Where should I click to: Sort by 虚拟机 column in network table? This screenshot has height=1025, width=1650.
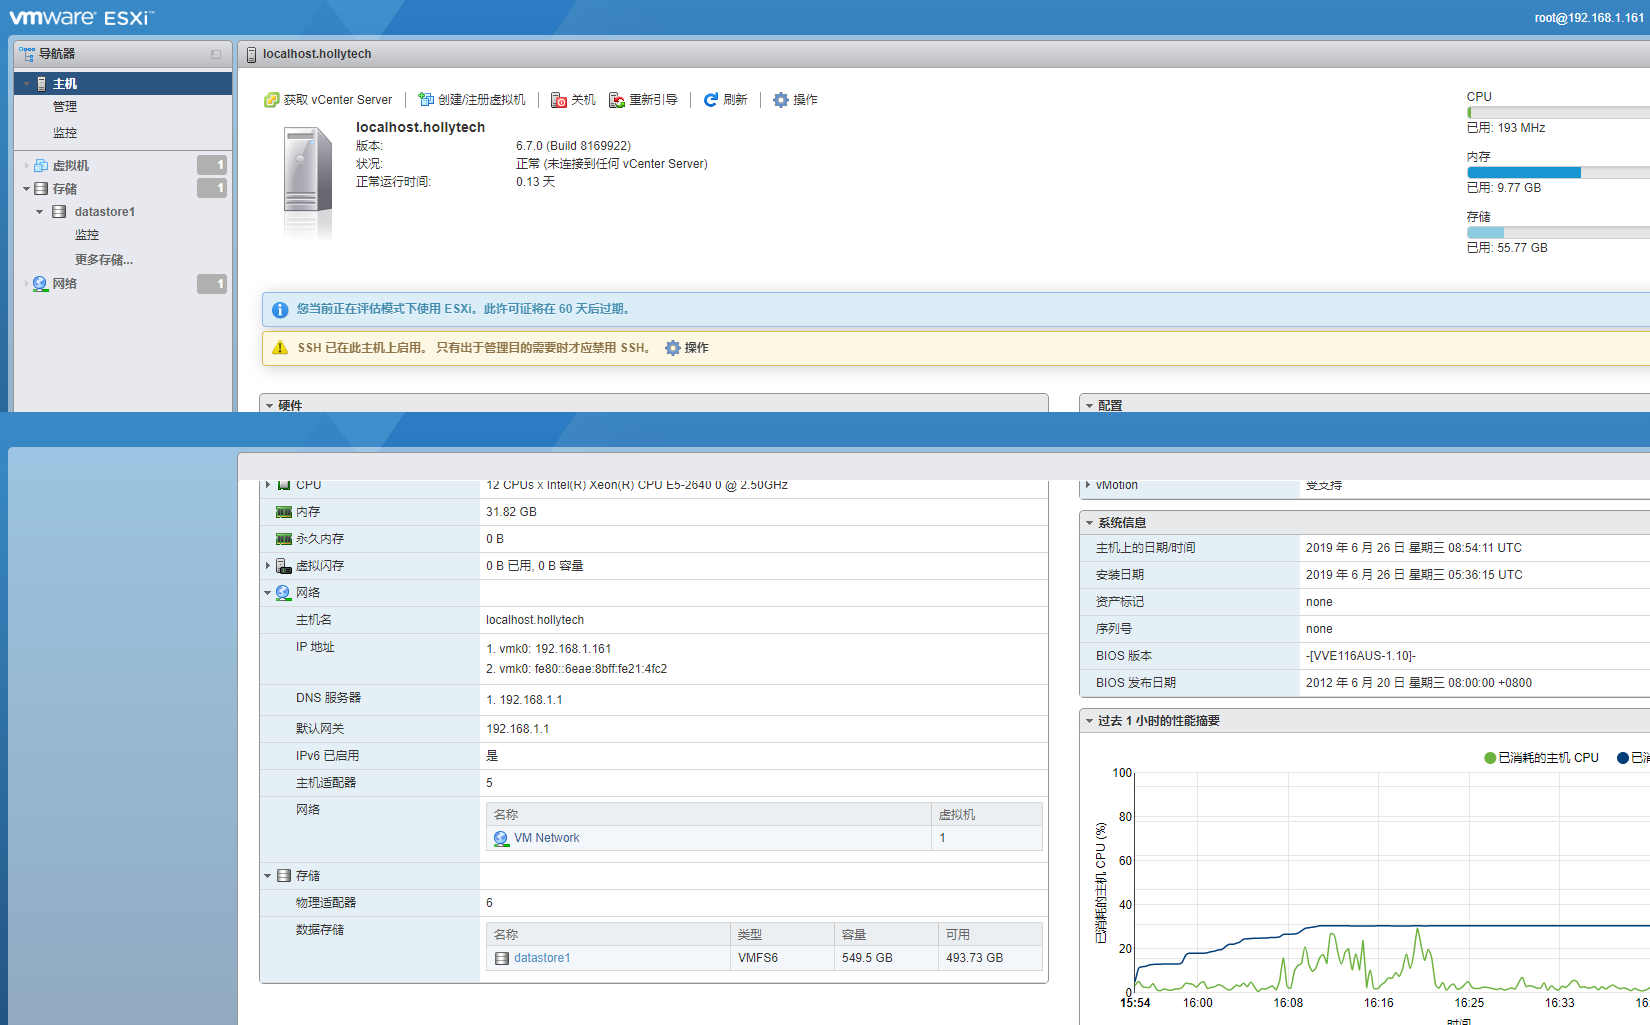987,815
